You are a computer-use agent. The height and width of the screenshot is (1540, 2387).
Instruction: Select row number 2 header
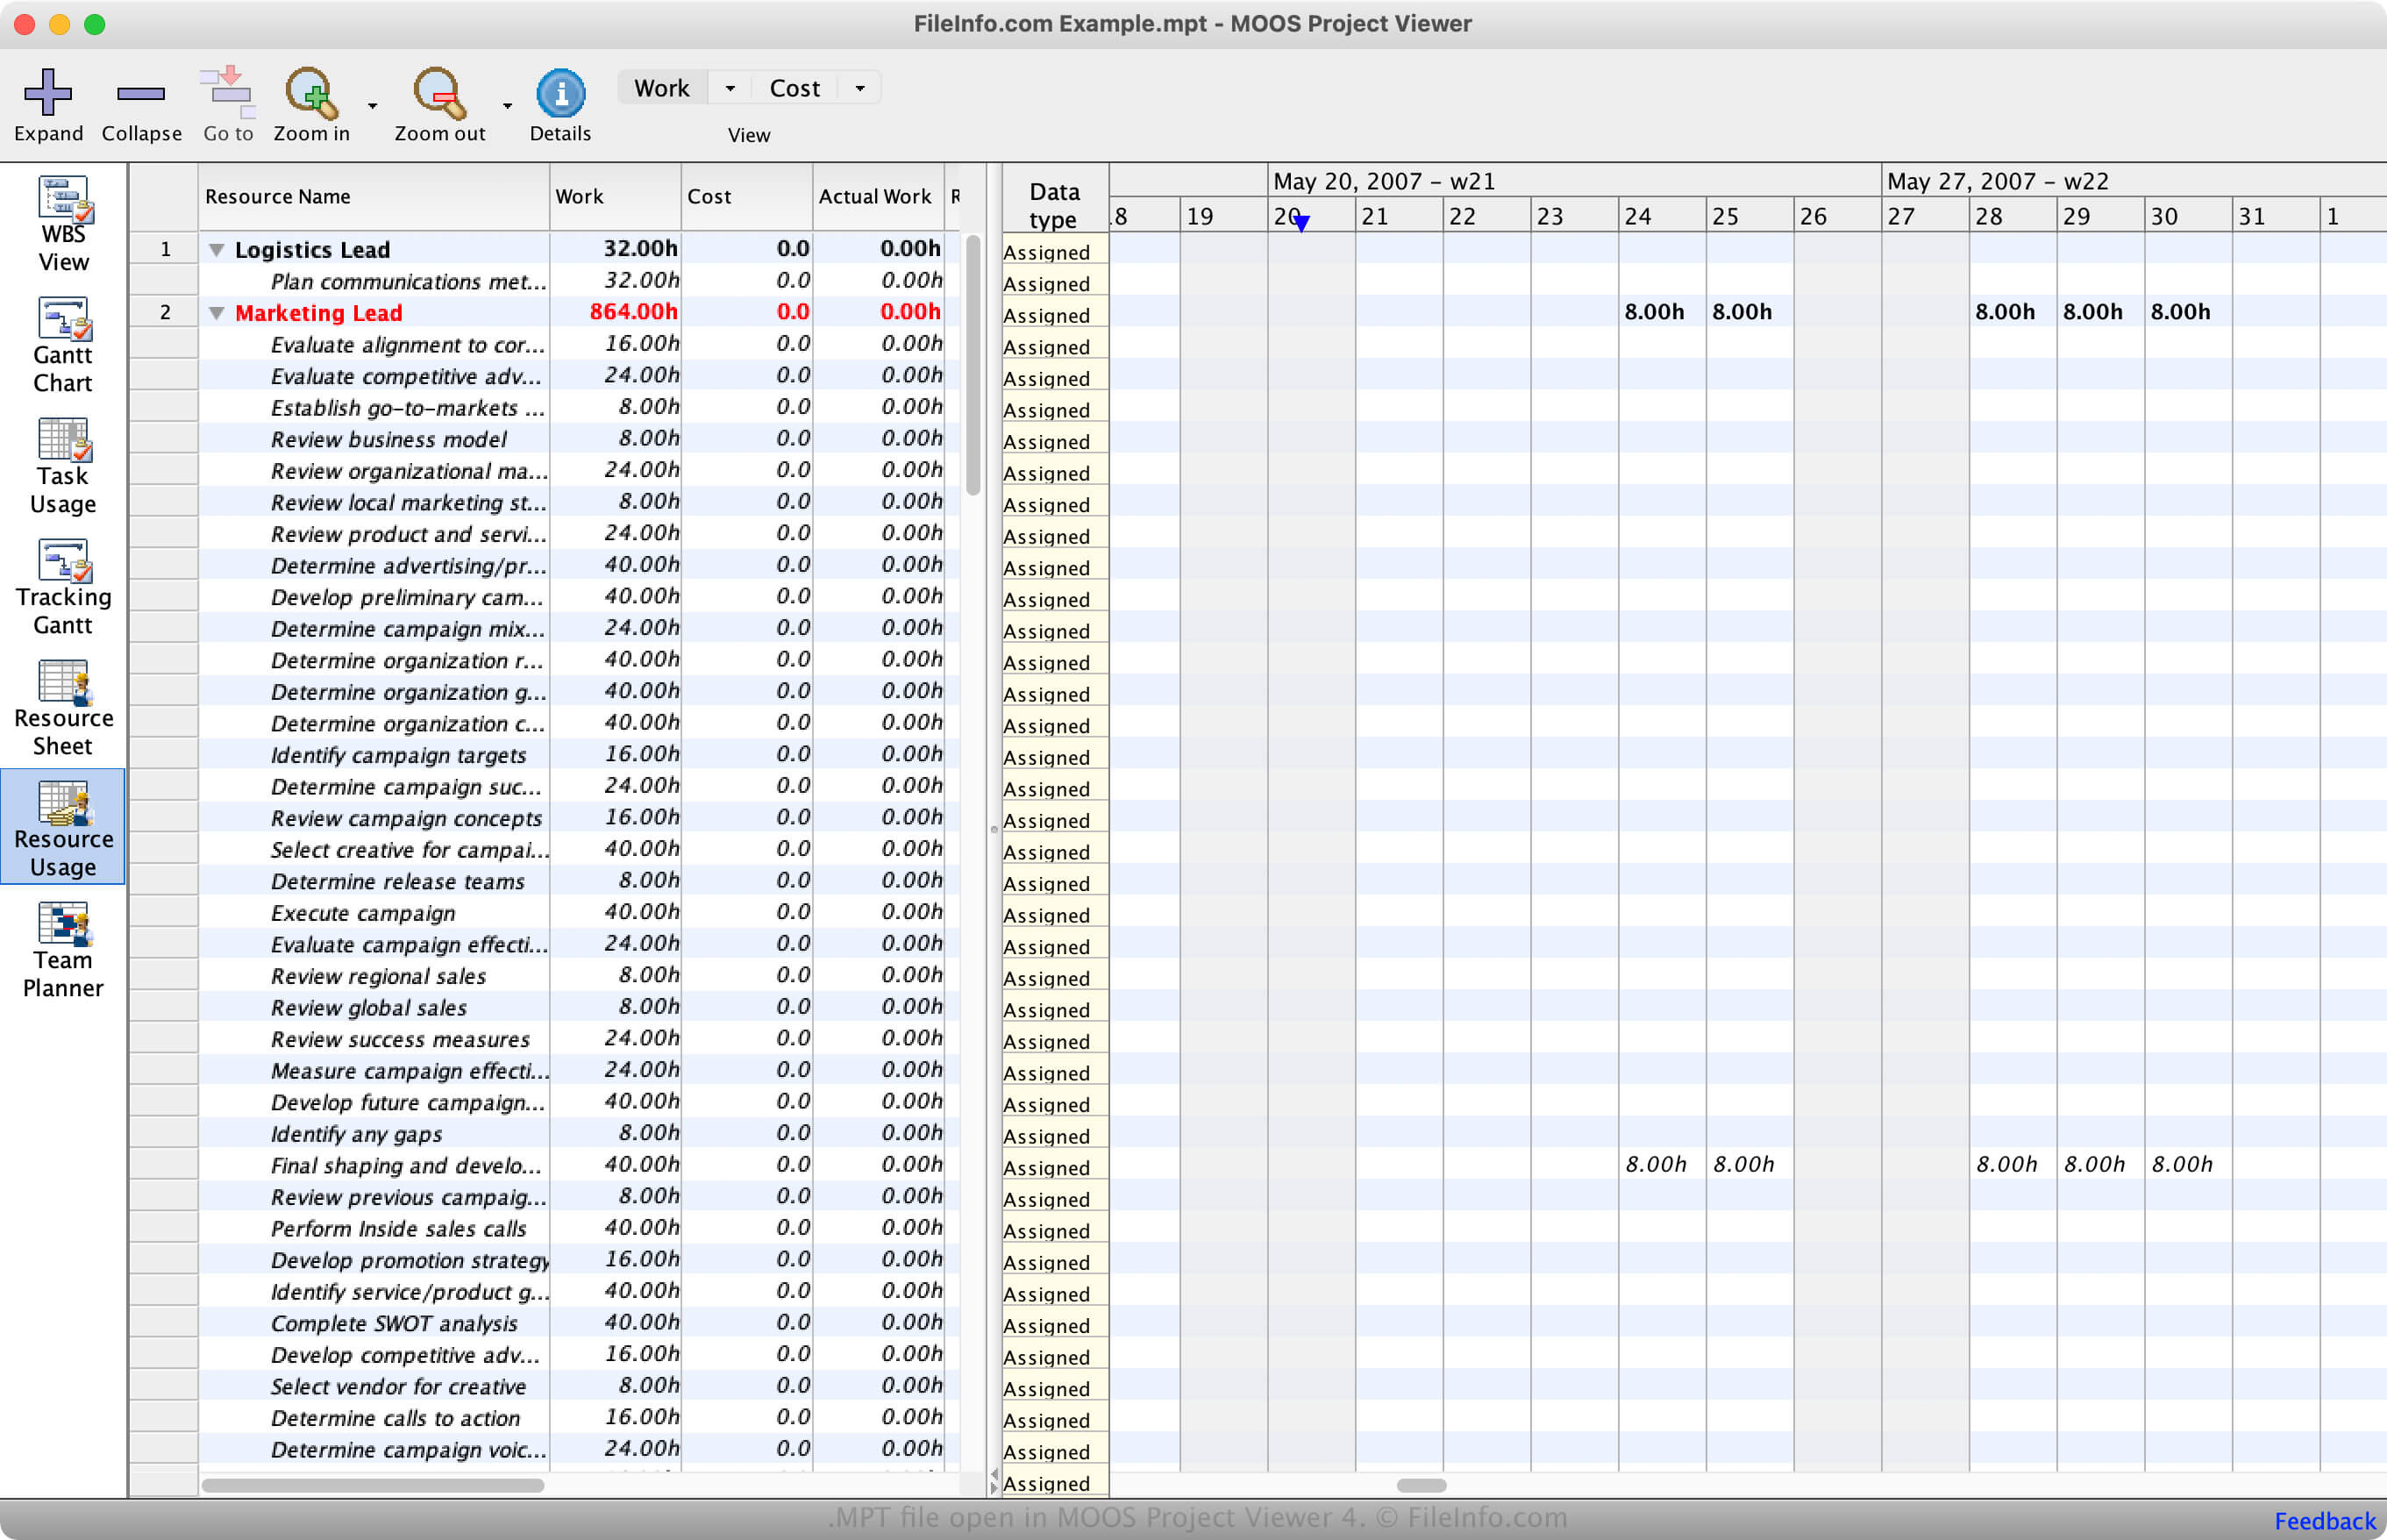[x=164, y=312]
